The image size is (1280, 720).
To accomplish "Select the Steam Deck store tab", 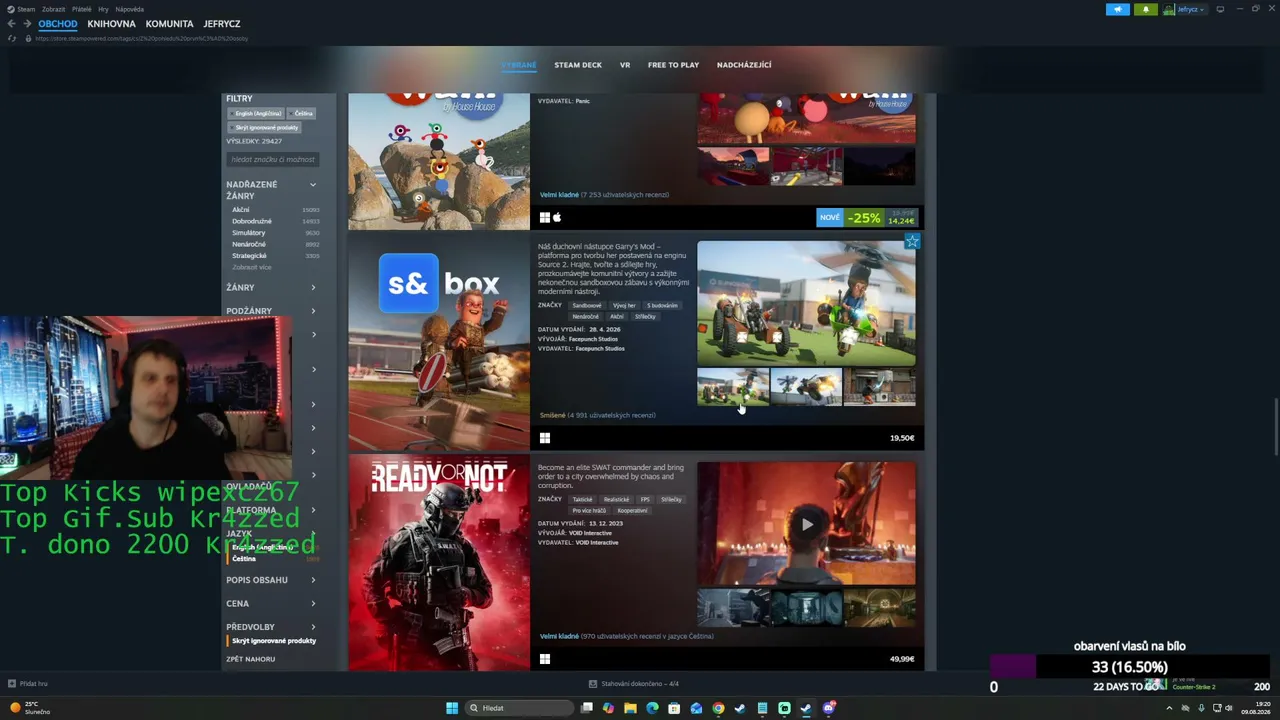I will coord(578,65).
